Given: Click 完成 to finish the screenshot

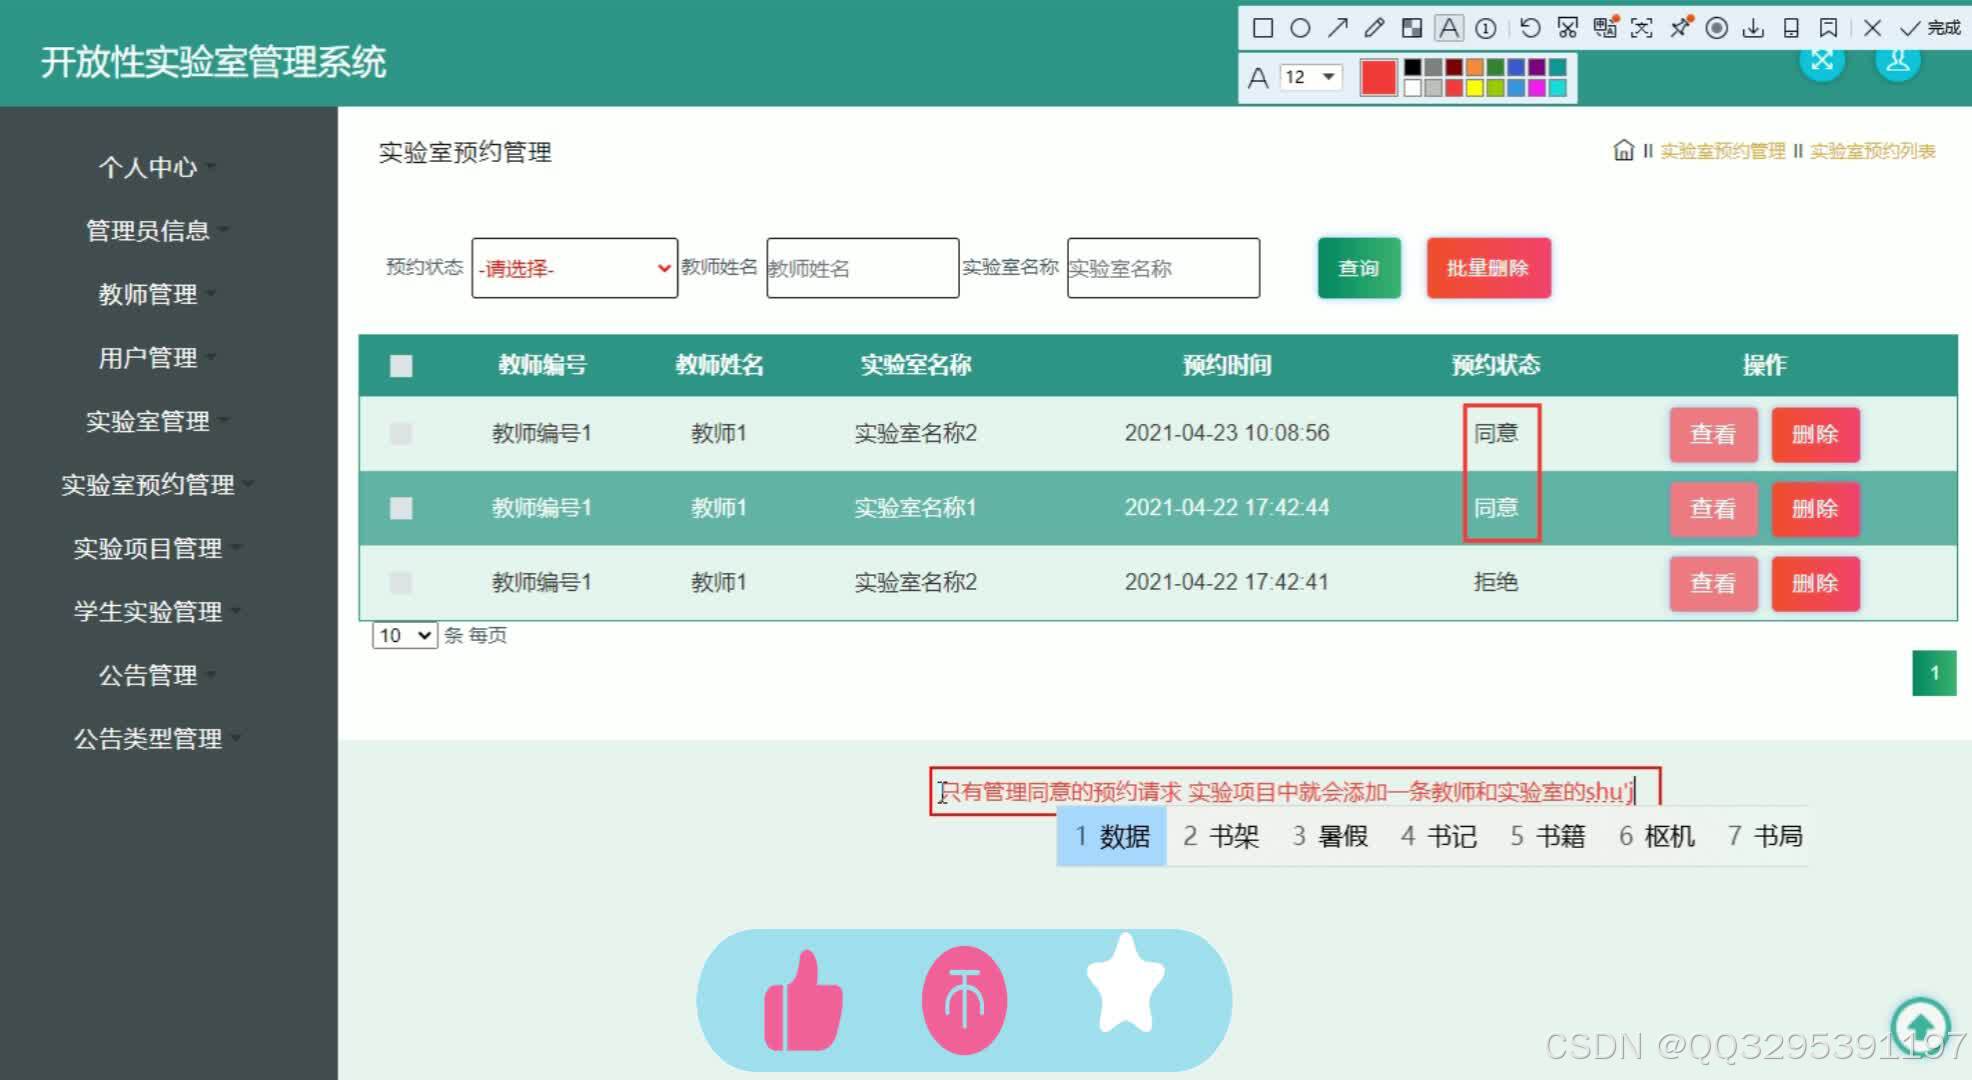Looking at the screenshot, I should point(1931,28).
